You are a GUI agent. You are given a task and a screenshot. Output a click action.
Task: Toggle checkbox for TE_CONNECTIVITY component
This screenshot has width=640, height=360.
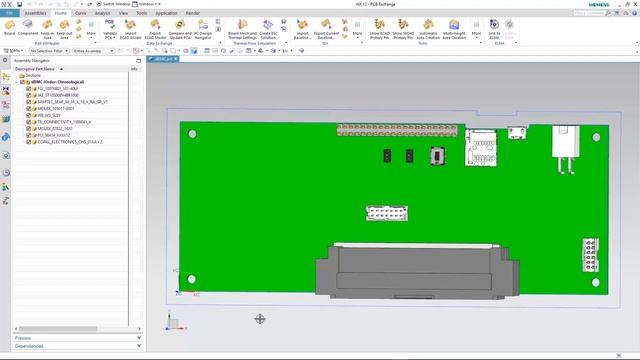tap(29, 122)
